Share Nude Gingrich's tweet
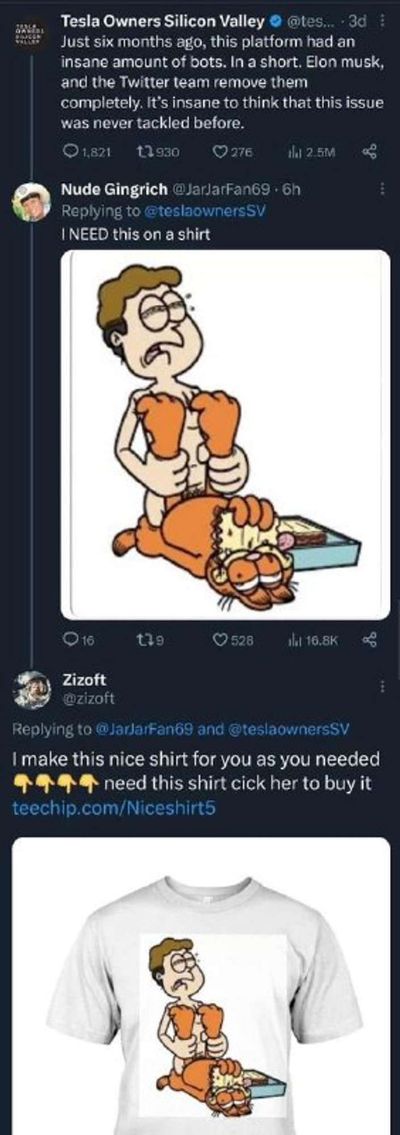The height and width of the screenshot is (1135, 400). coord(374,639)
